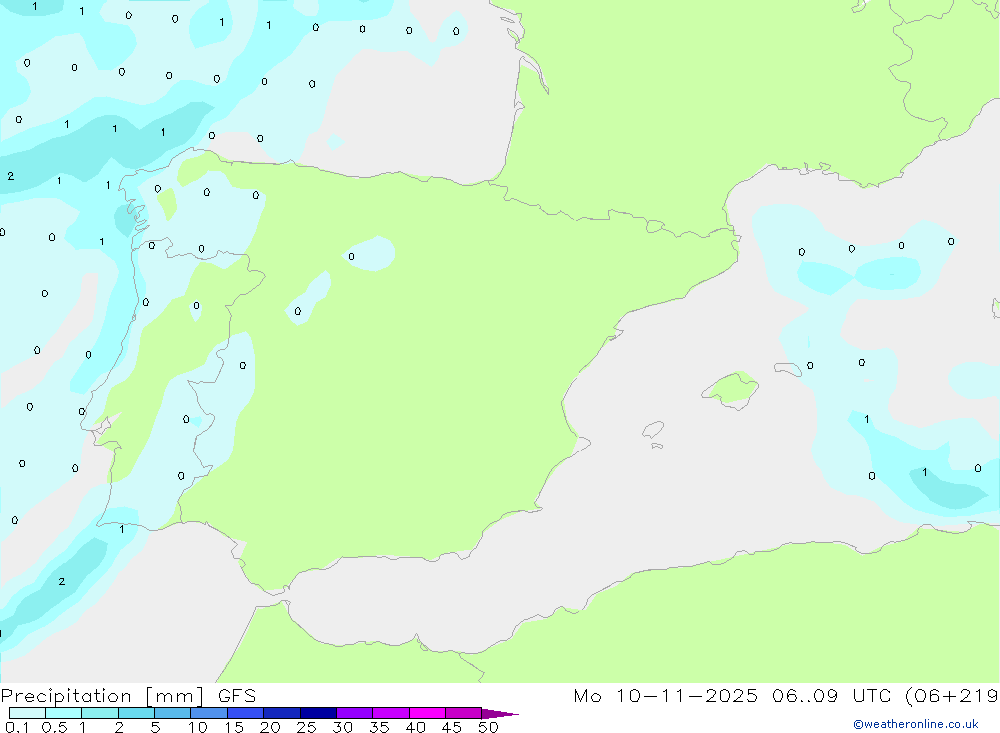This screenshot has width=1000, height=733.
Task: Click the 2–5 mm legend color block
Action: (x=136, y=713)
